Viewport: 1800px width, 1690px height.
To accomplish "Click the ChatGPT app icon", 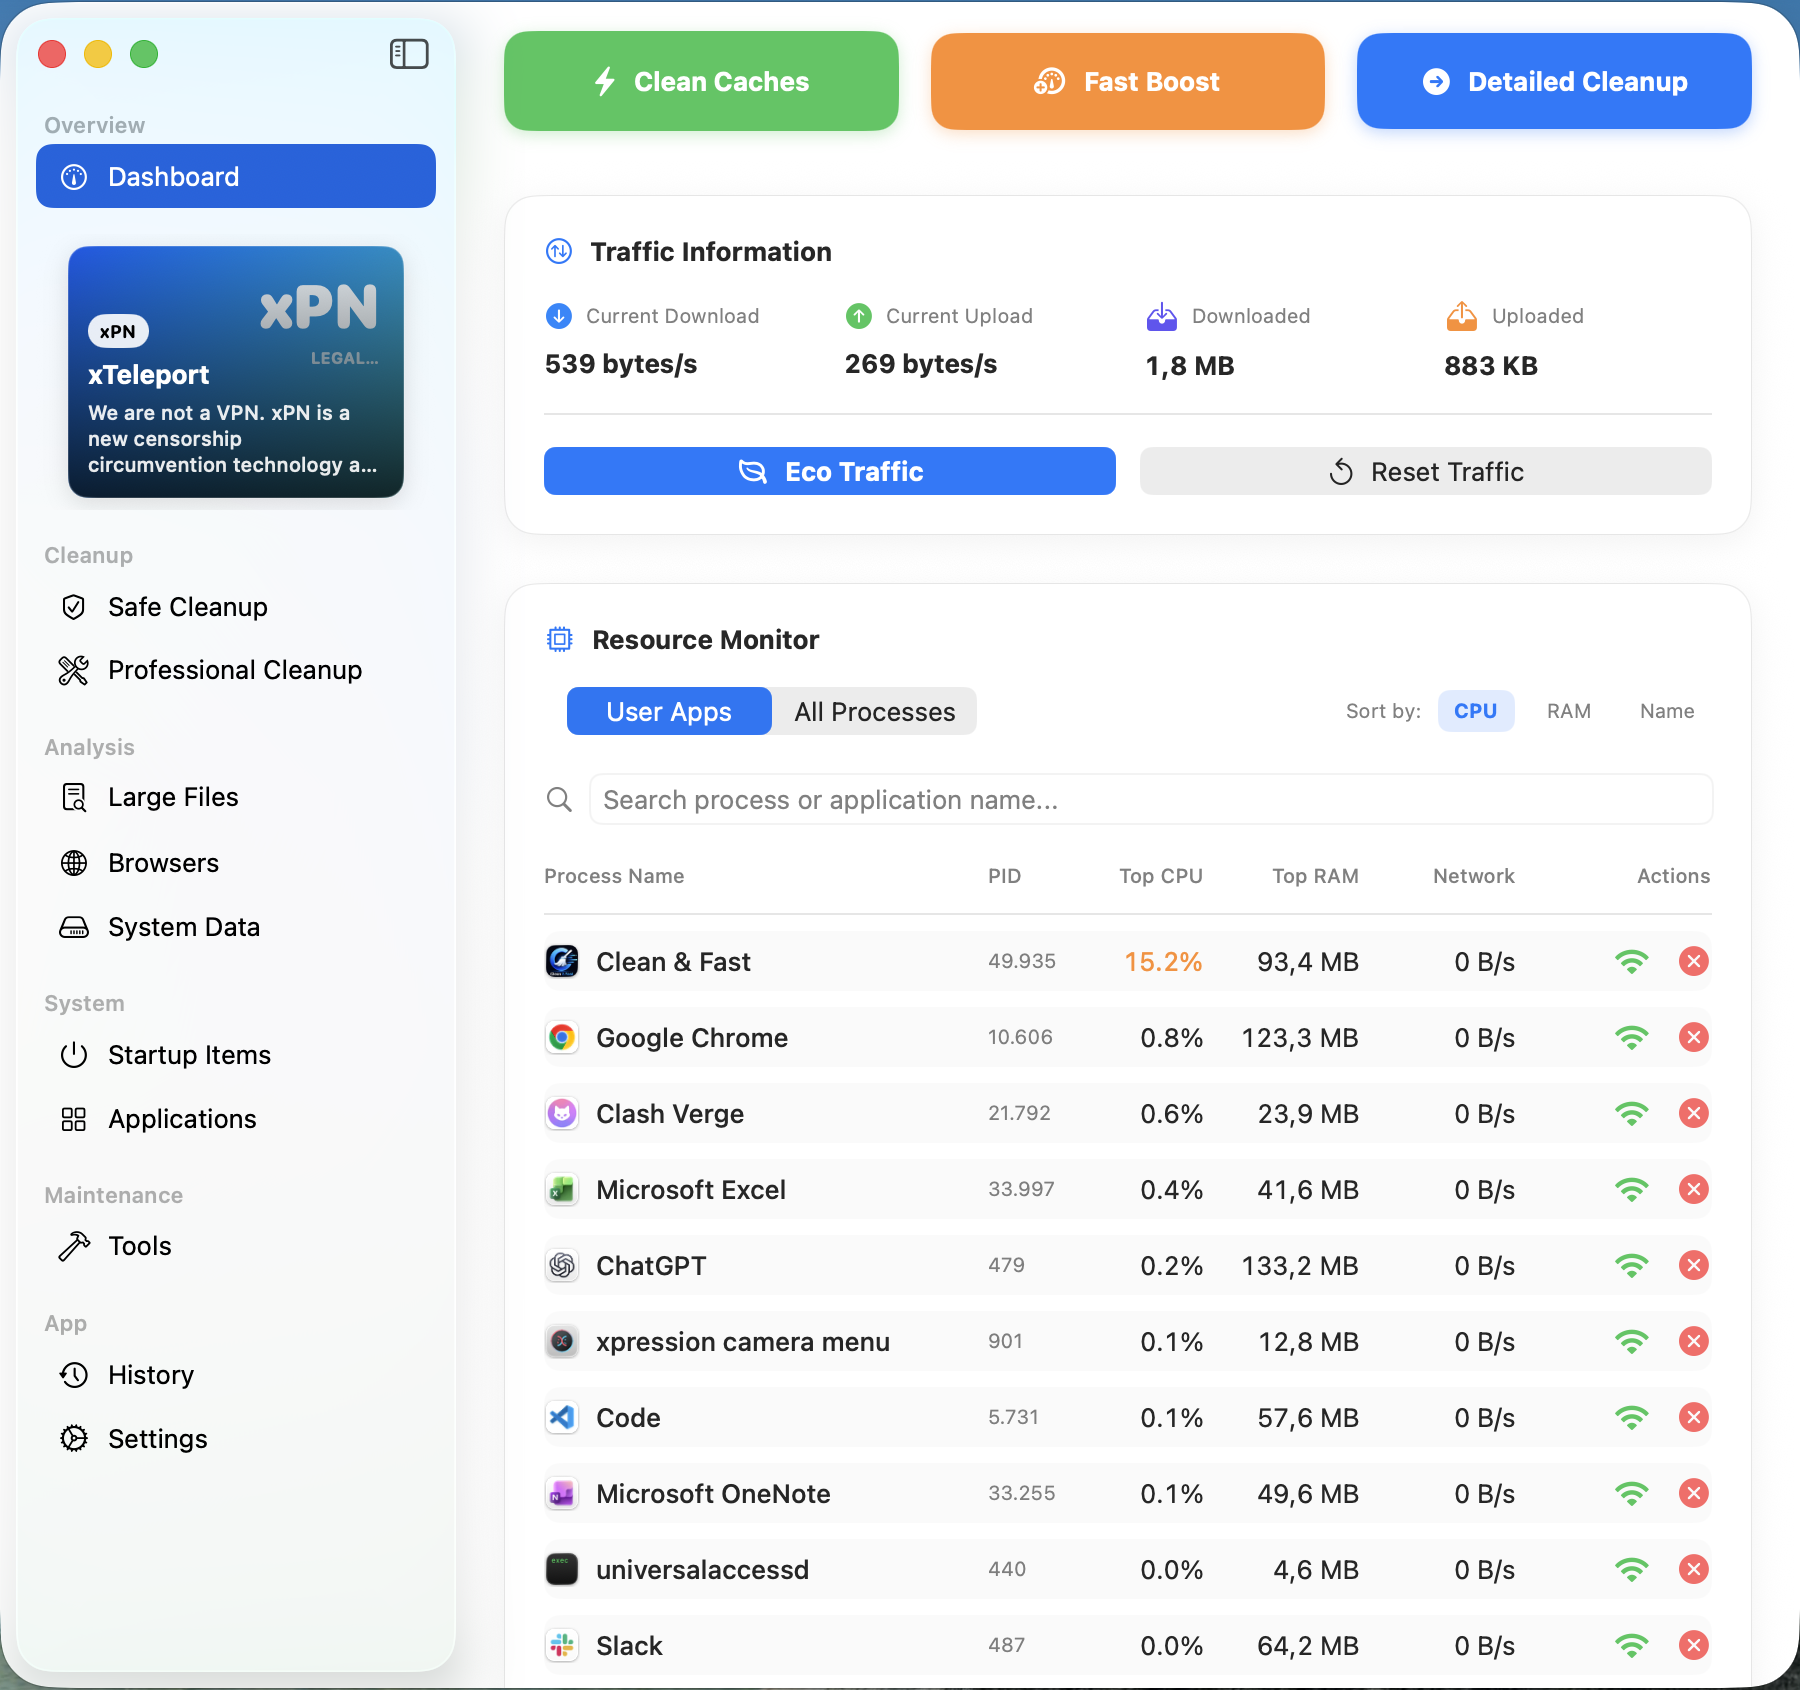I will coord(562,1265).
